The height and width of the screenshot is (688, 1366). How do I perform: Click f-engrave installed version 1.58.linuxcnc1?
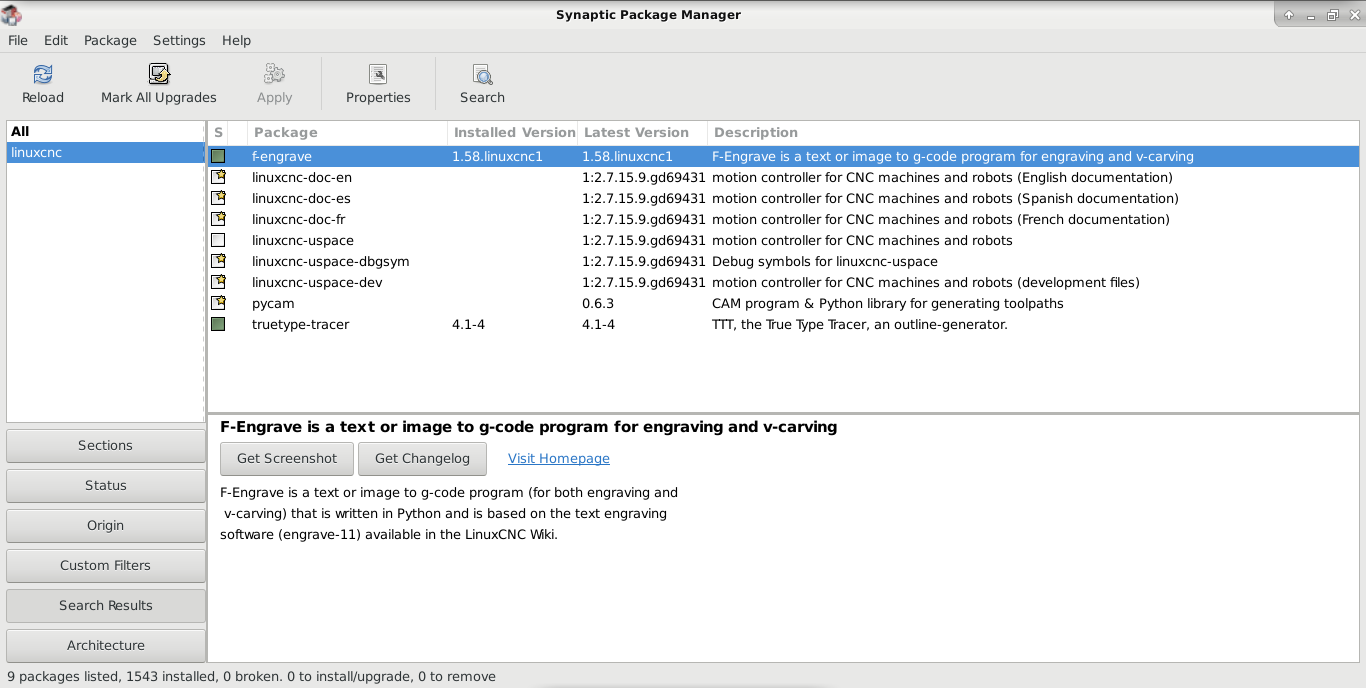(497, 157)
